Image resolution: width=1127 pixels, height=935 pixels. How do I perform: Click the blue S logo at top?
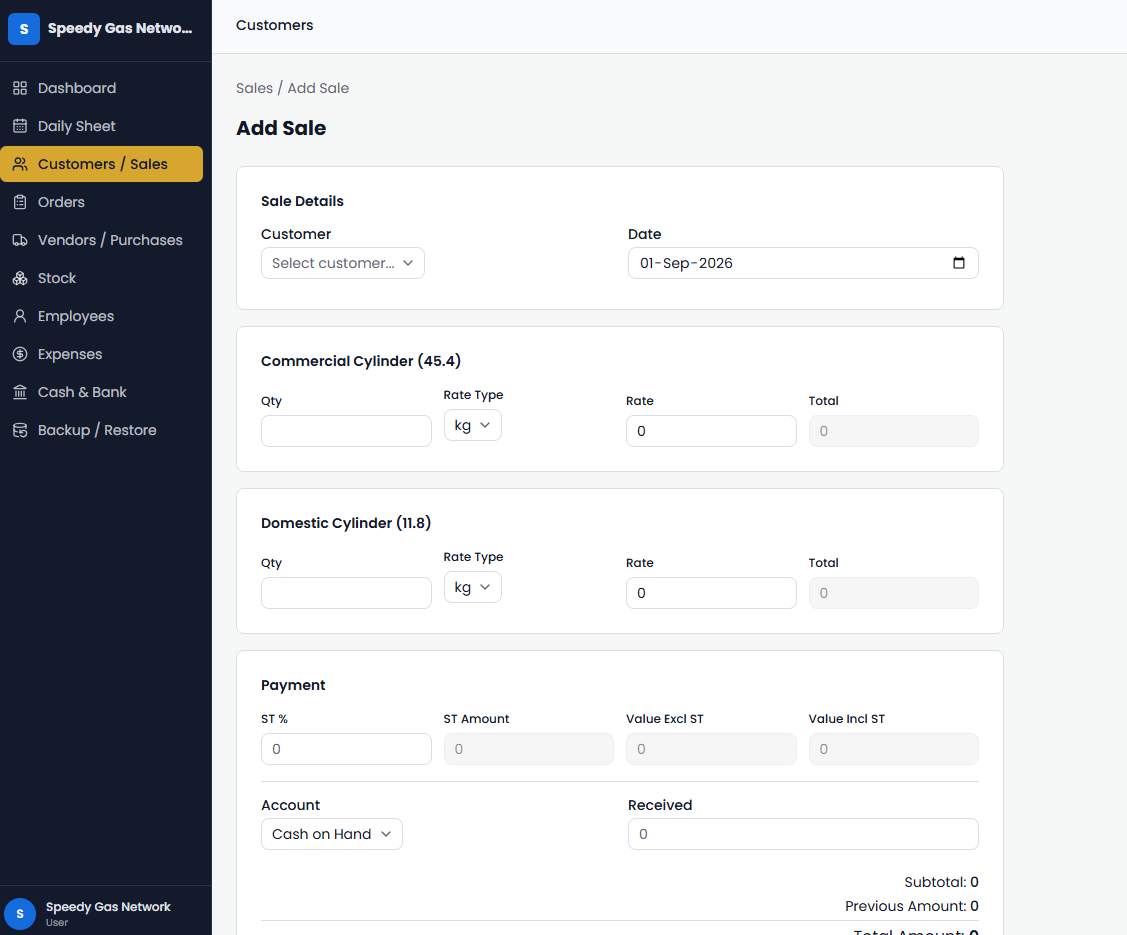point(24,29)
